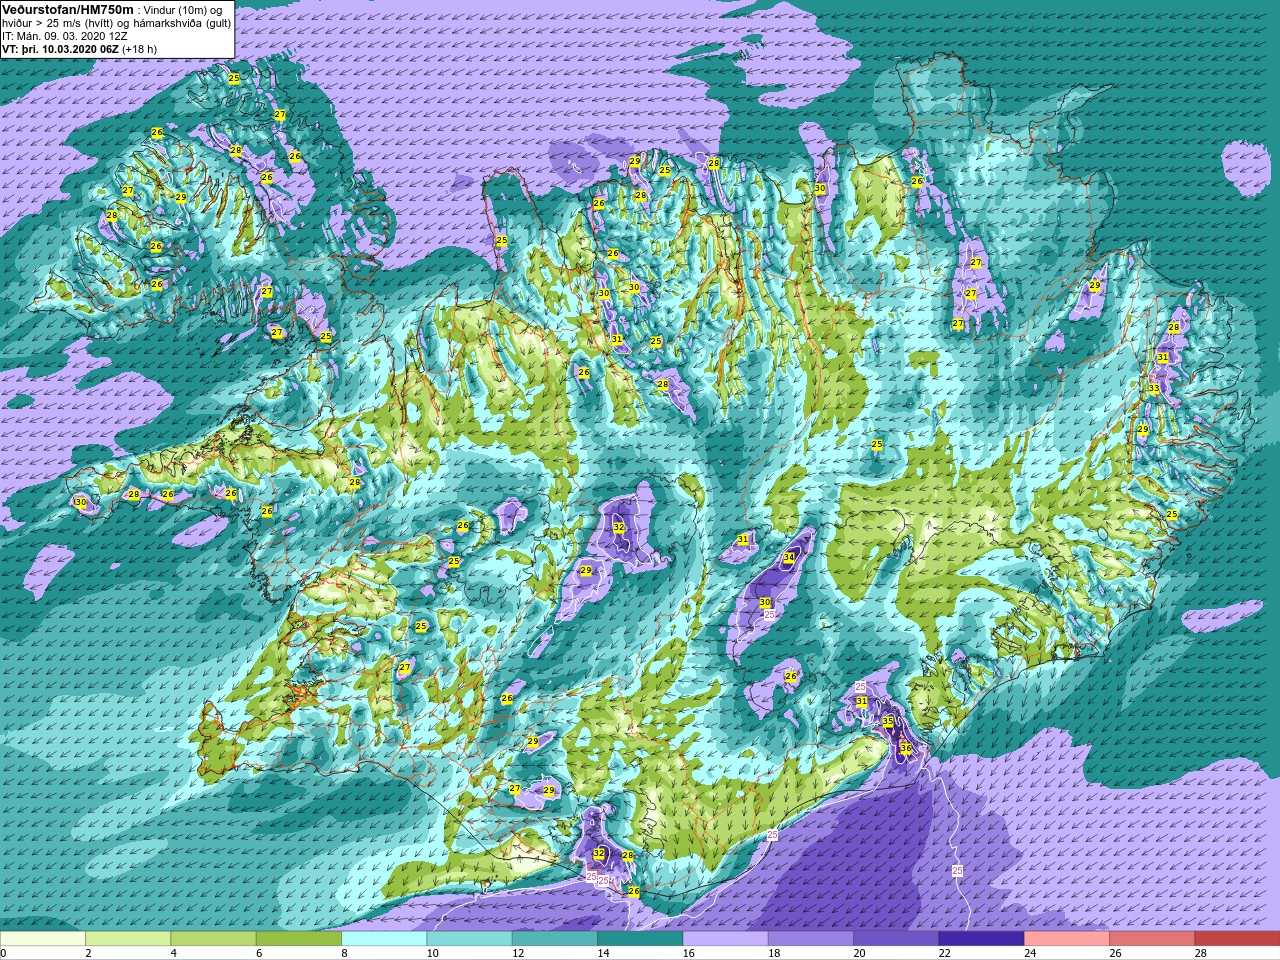Image resolution: width=1280 pixels, height=960 pixels.
Task: Select the 10–12 m/s turquoise legend swatch
Action: coord(469,939)
